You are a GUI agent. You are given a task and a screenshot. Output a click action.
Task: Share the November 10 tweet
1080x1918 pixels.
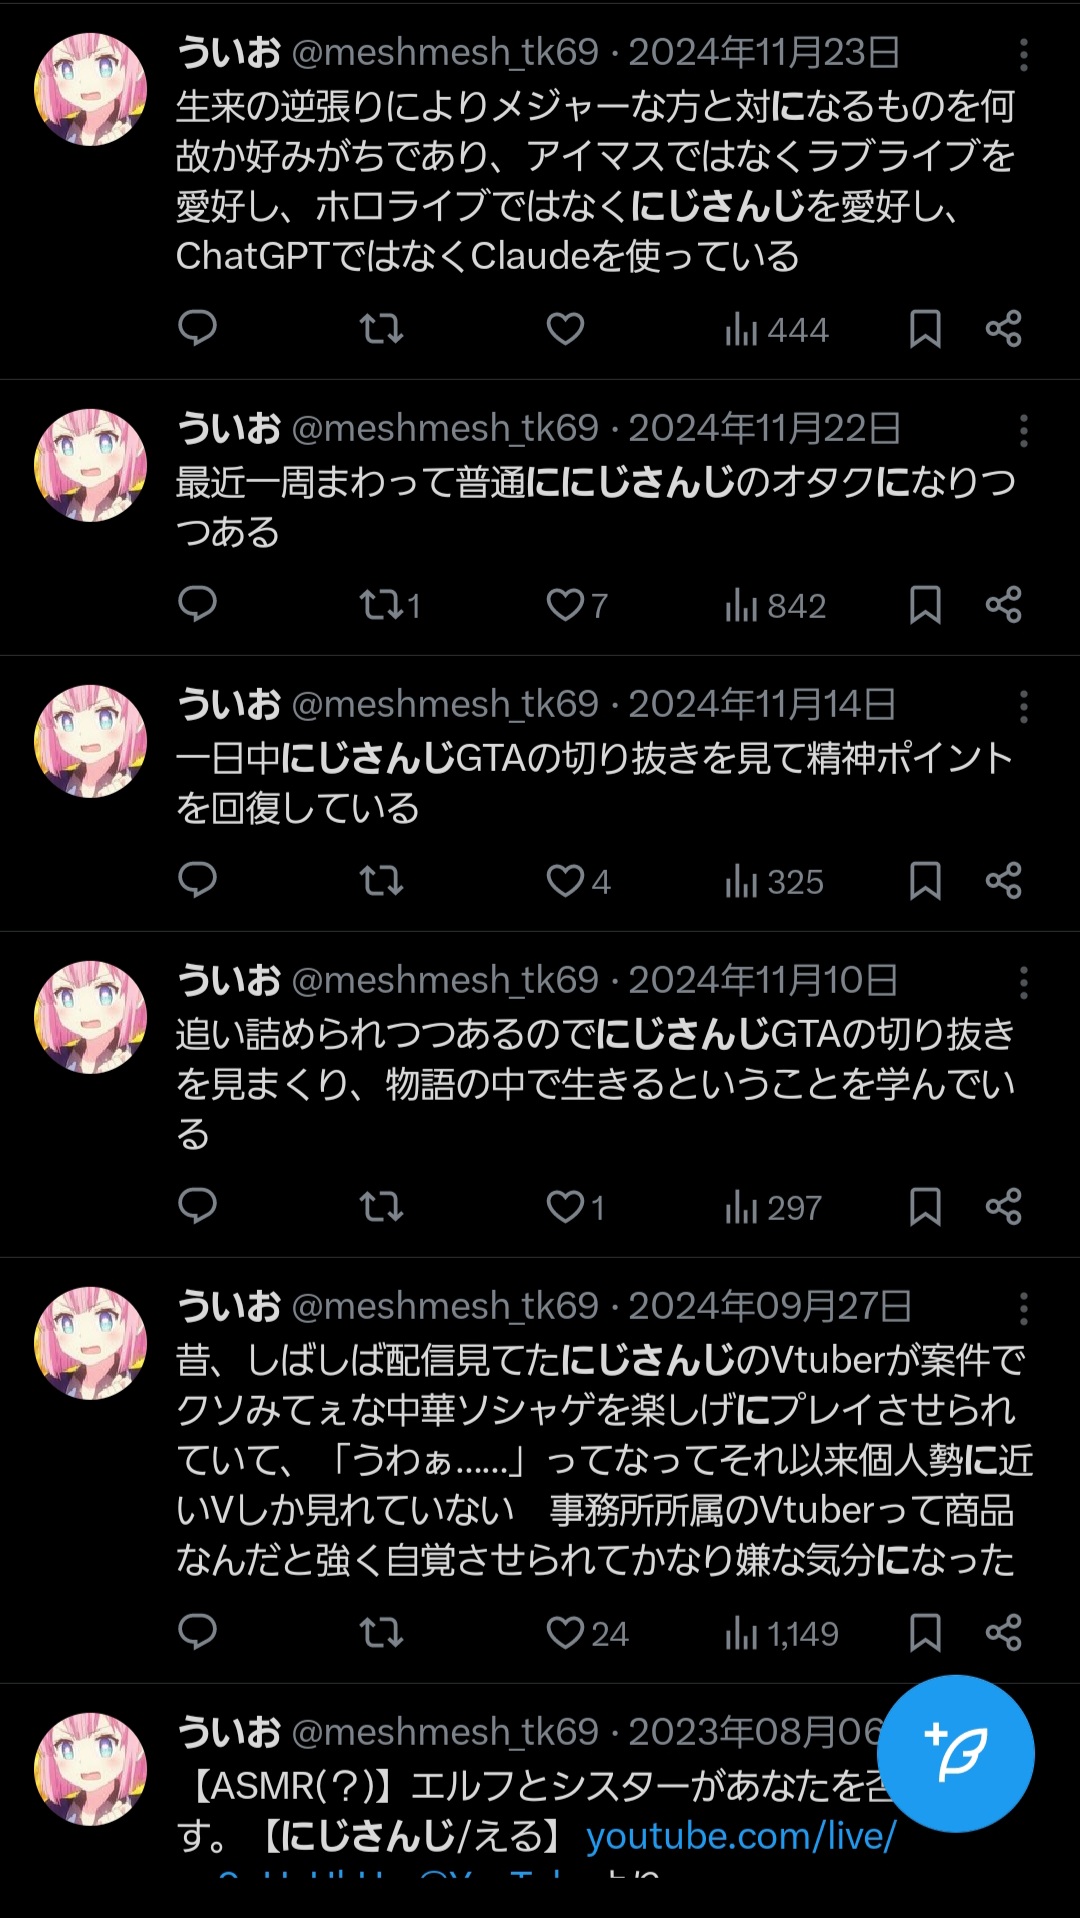pyautogui.click(x=1003, y=1206)
